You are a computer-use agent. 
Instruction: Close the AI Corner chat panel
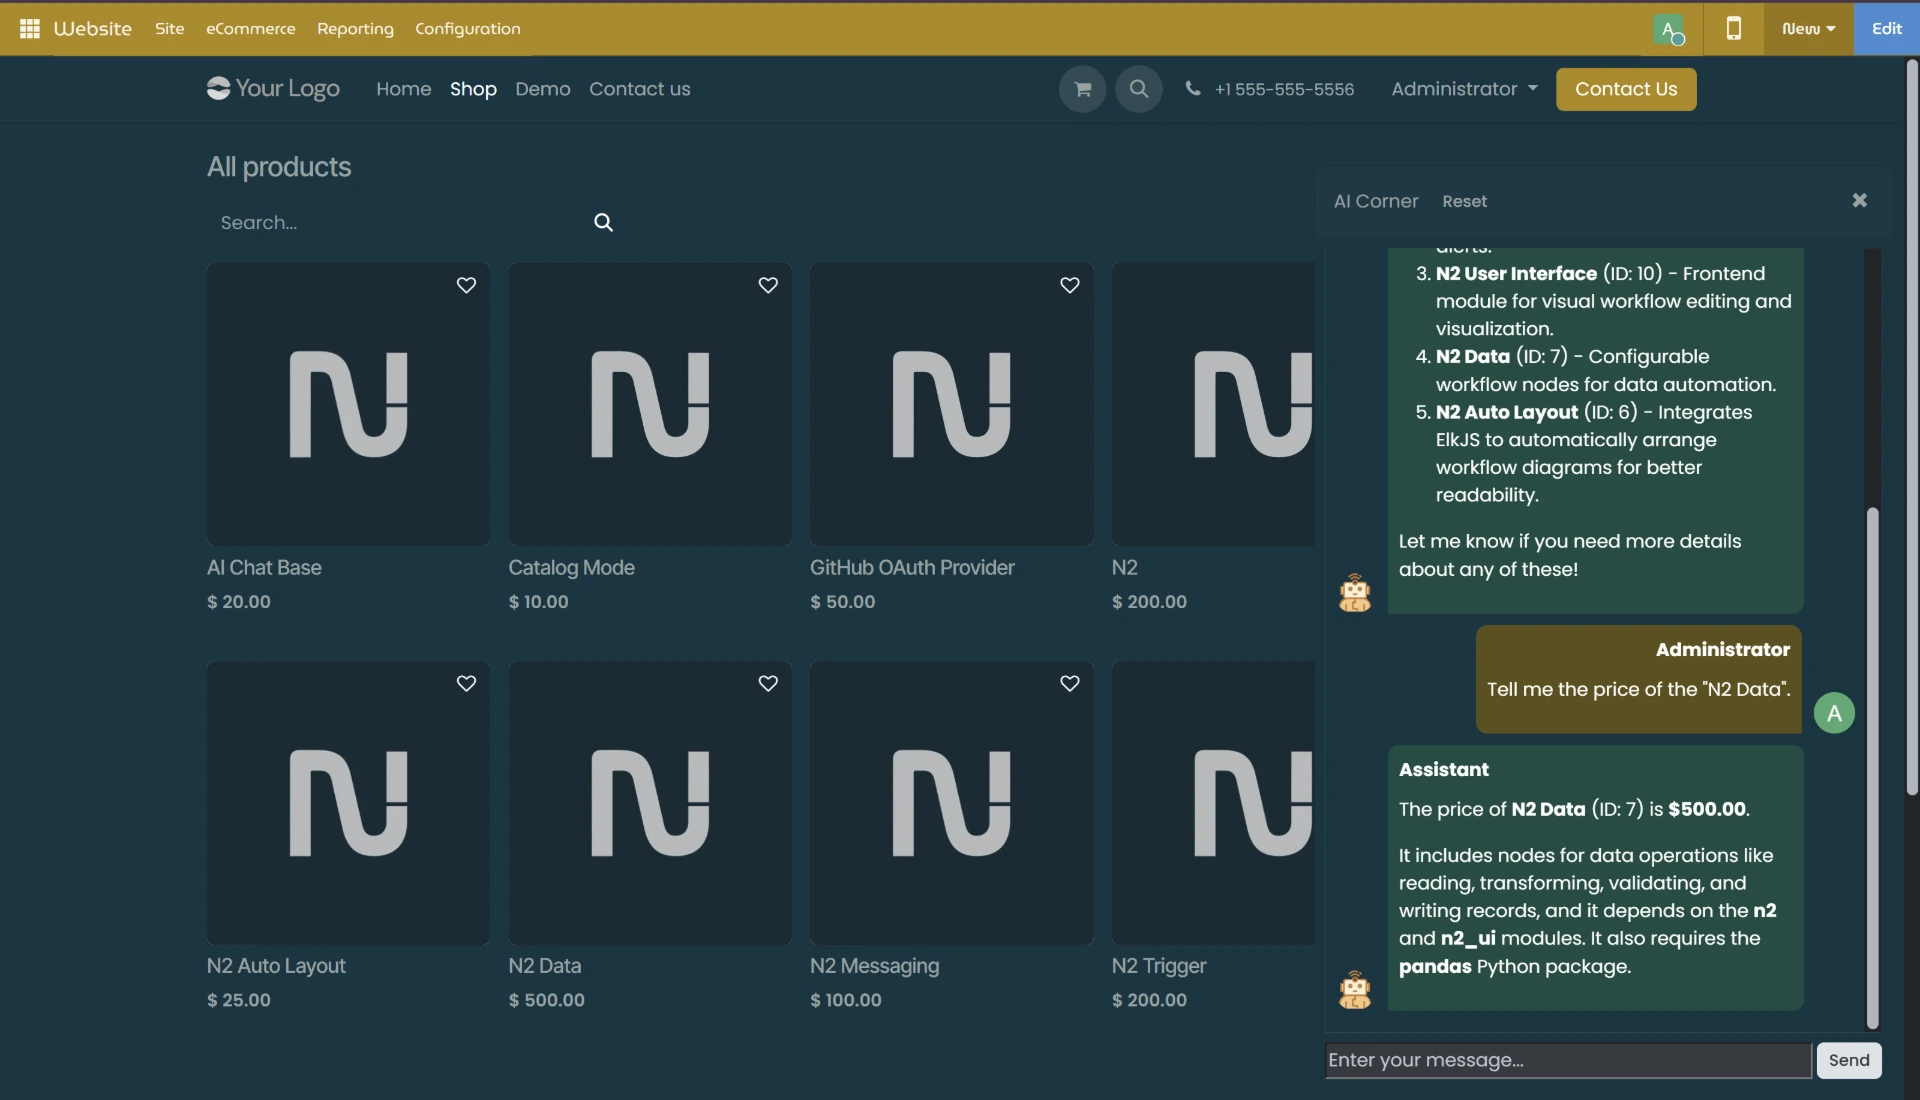pos(1859,201)
